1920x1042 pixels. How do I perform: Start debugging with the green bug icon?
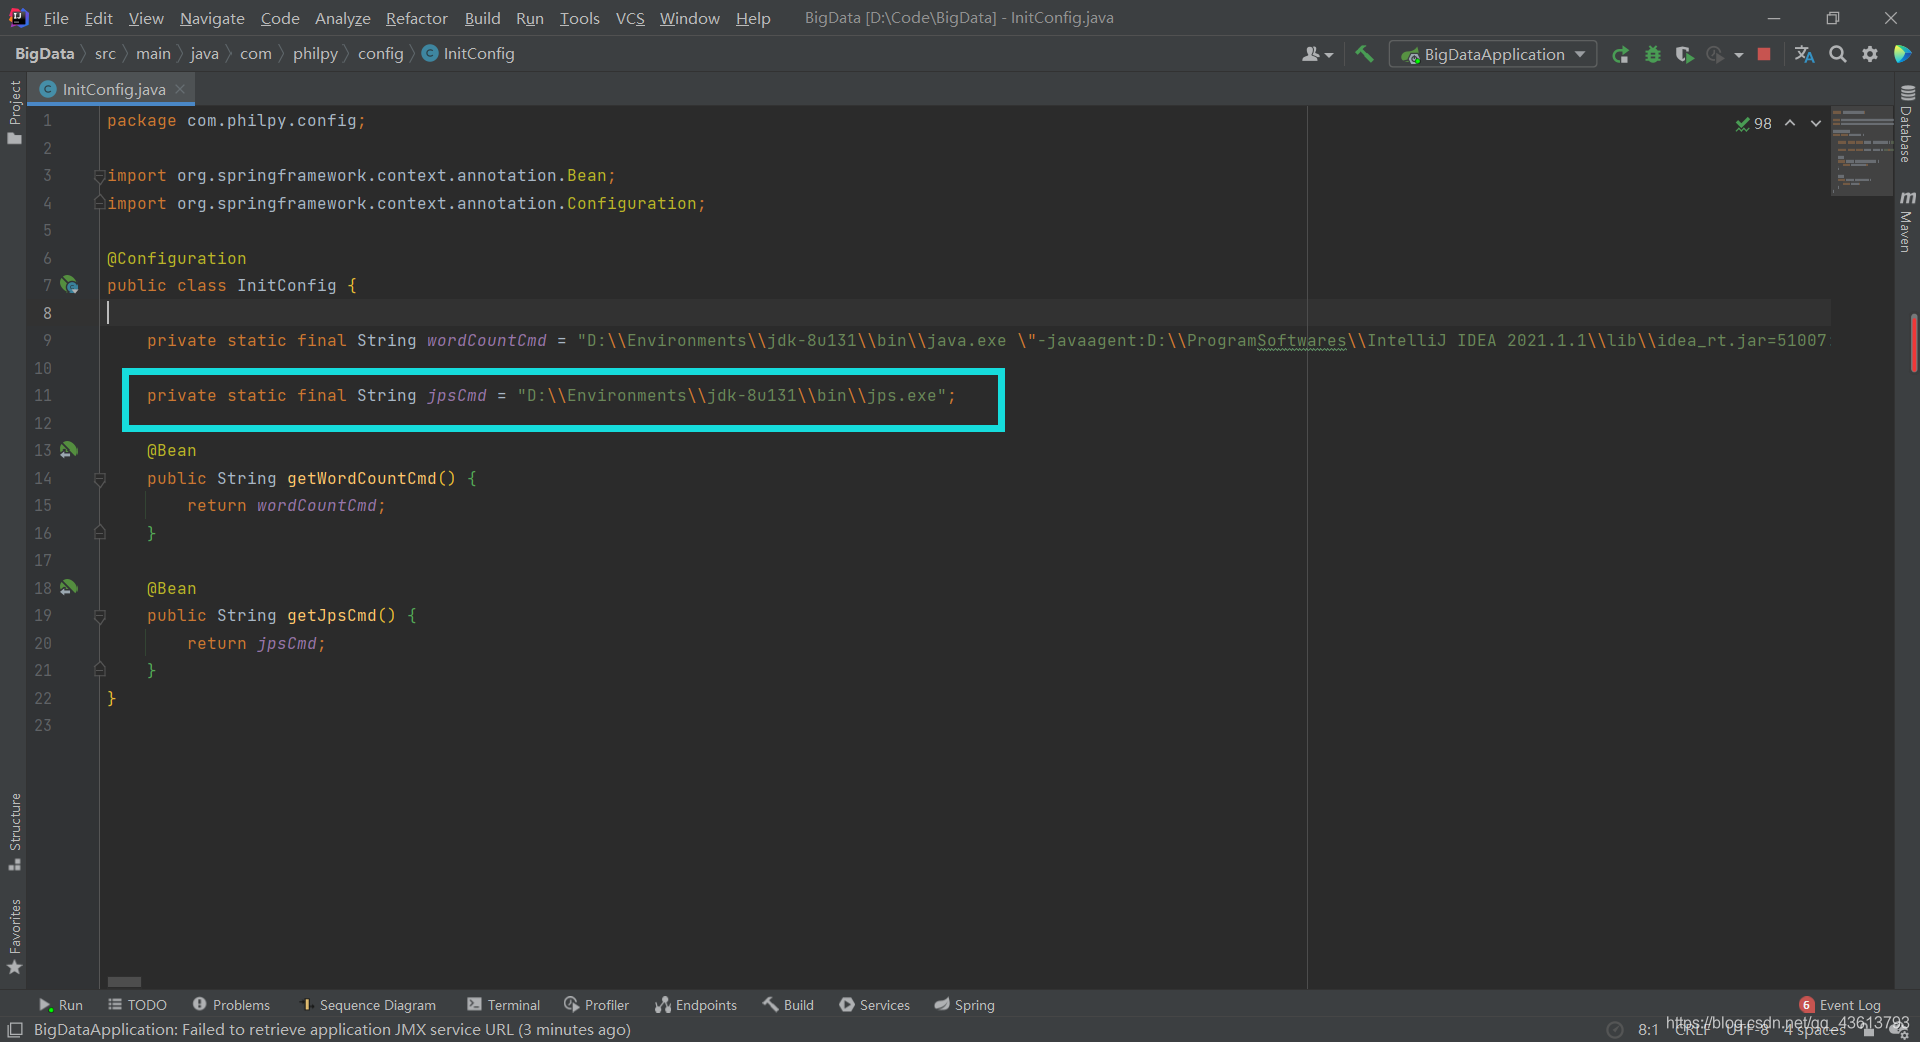(x=1653, y=54)
